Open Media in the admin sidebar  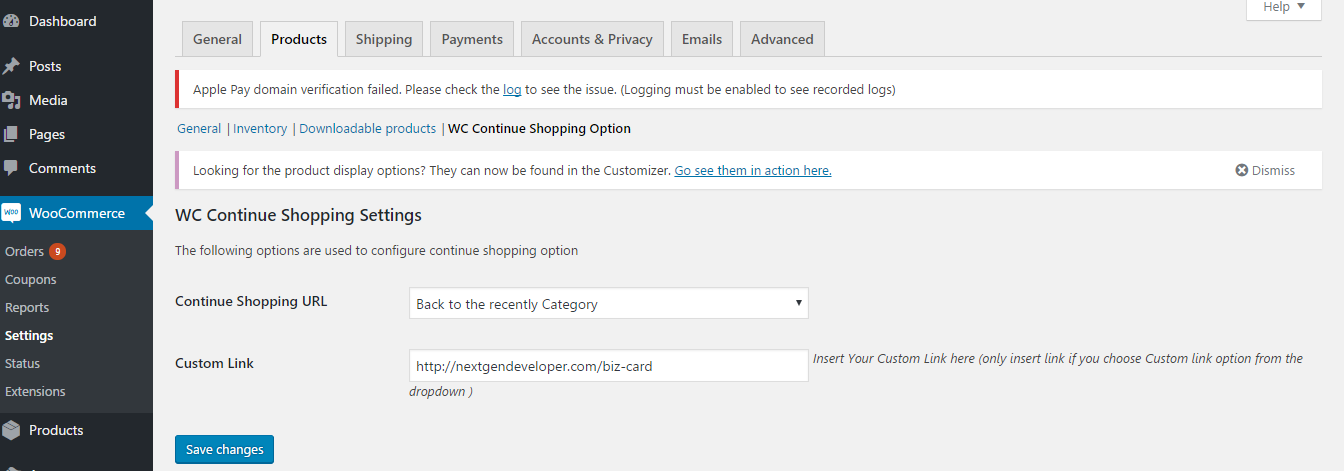(76, 100)
